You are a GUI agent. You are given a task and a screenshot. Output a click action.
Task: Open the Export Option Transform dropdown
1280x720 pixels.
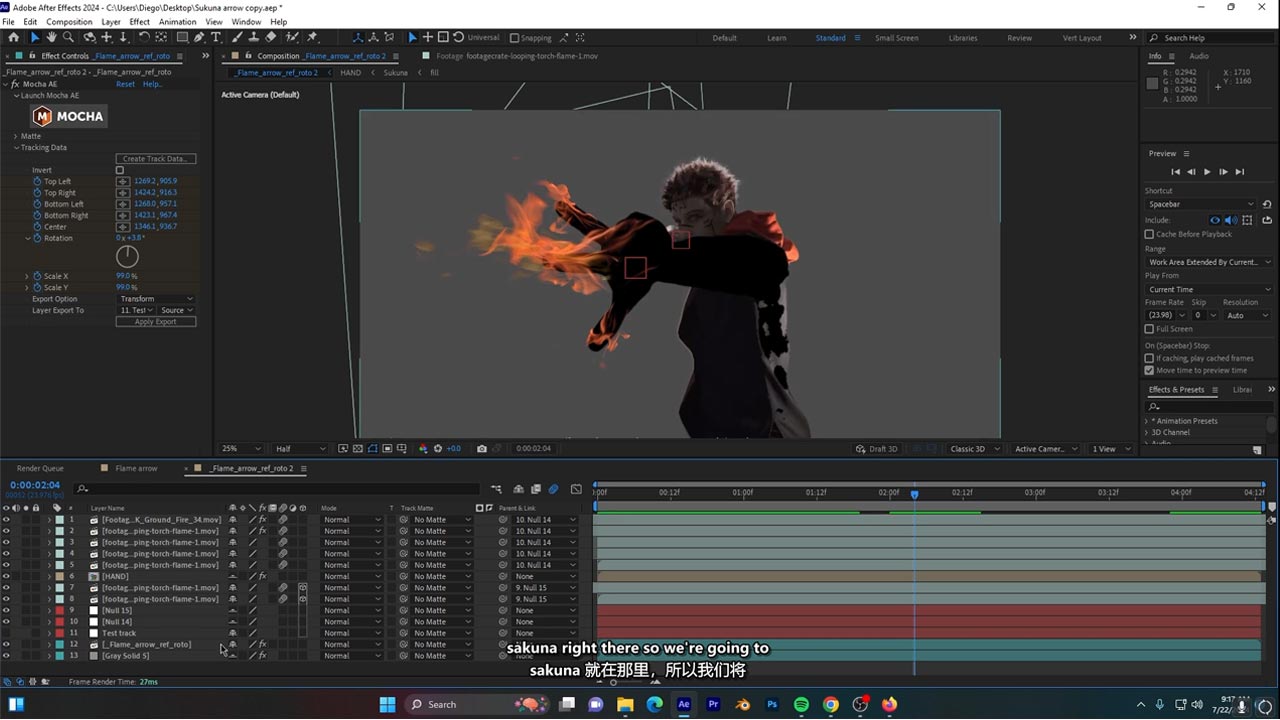[x=157, y=299]
